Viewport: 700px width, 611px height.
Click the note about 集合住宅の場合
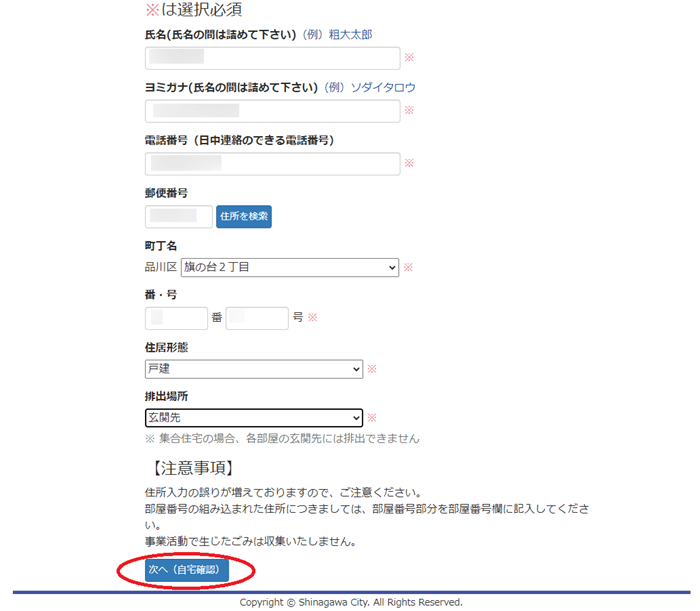(282, 439)
